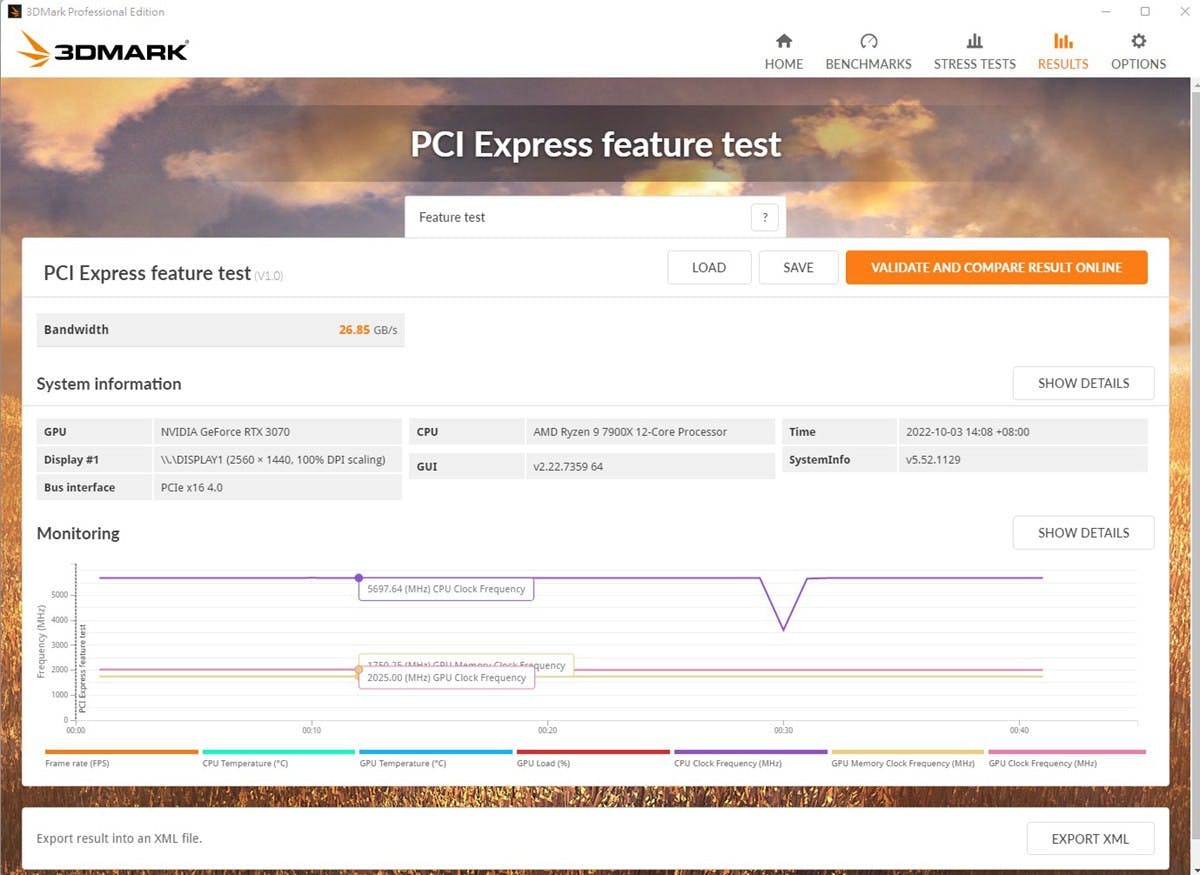The image size is (1200, 875).
Task: Switch to the RESULTS section
Action: click(x=1063, y=52)
